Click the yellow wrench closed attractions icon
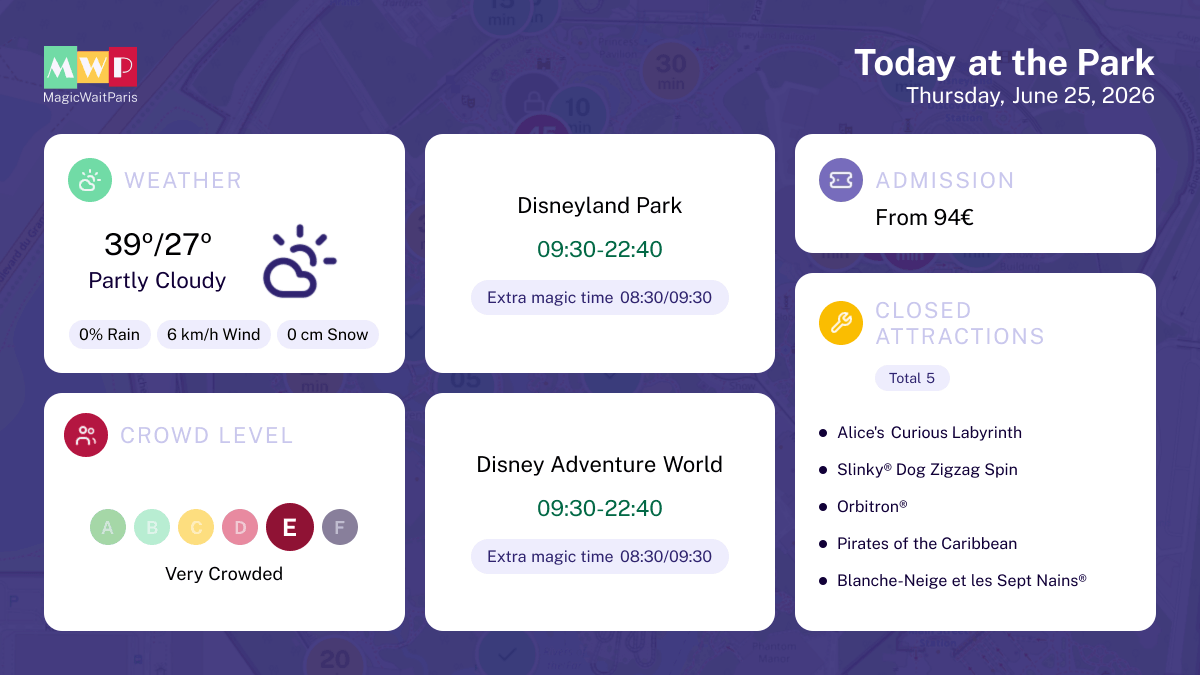Viewport: 1200px width, 675px height. (x=841, y=323)
